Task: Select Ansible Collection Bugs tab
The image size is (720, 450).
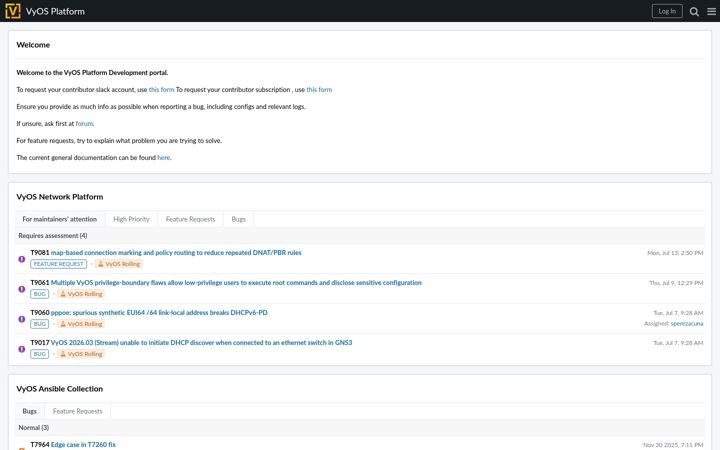Action: (29, 411)
